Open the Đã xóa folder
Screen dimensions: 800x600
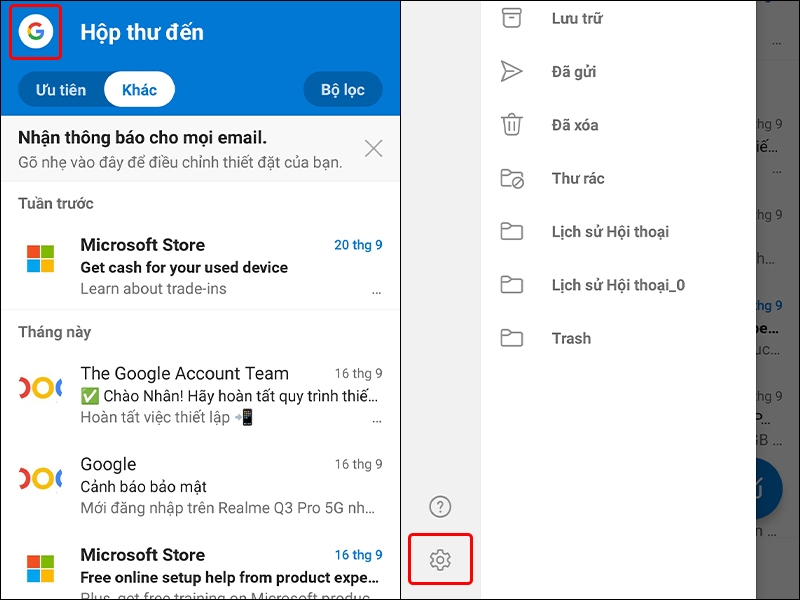(x=575, y=125)
